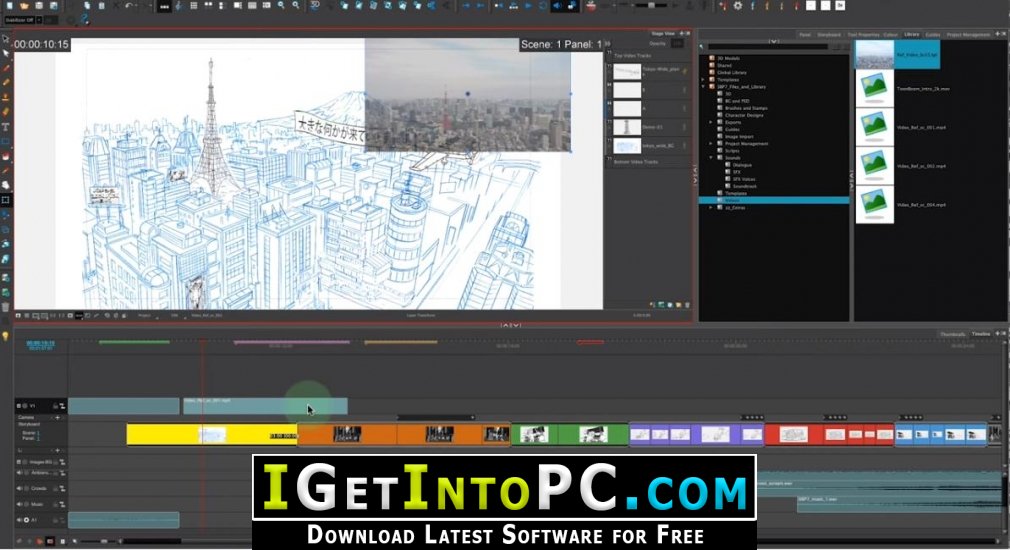Add a Camera track with plus button
Image resolution: width=1010 pixels, height=550 pixels.
tap(57, 417)
